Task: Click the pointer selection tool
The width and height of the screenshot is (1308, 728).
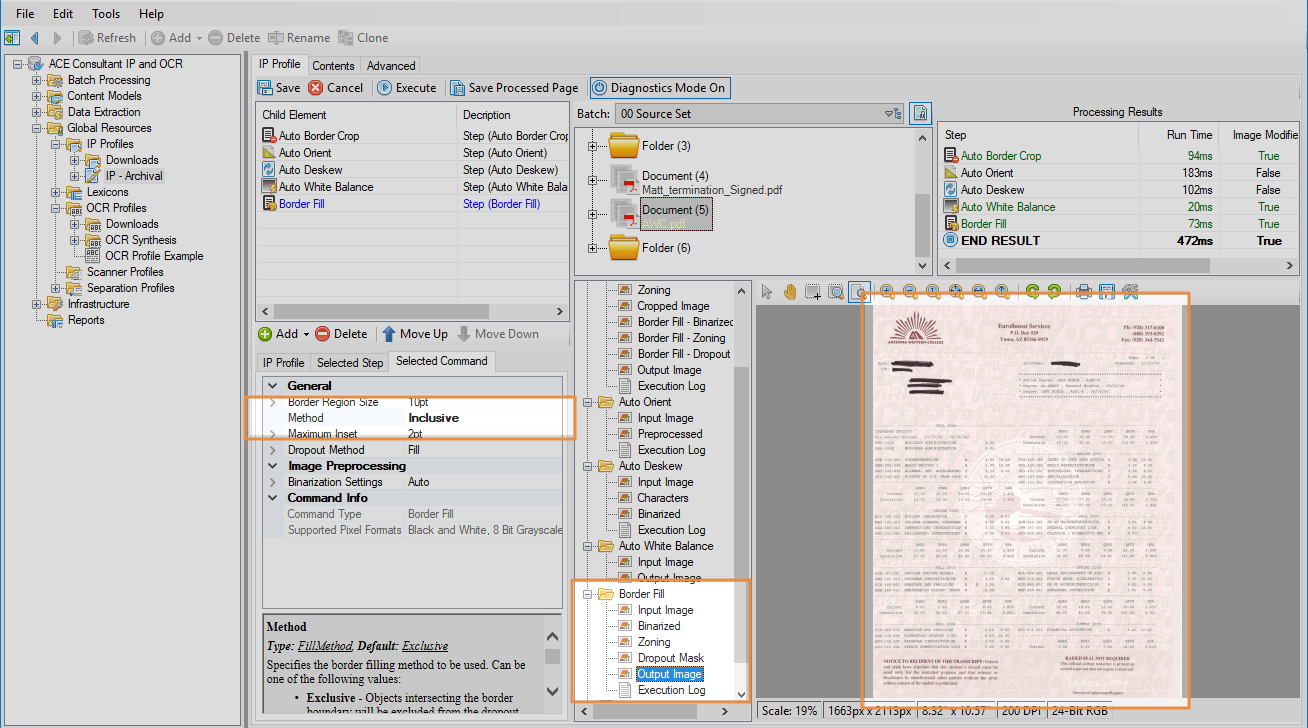Action: [x=767, y=292]
